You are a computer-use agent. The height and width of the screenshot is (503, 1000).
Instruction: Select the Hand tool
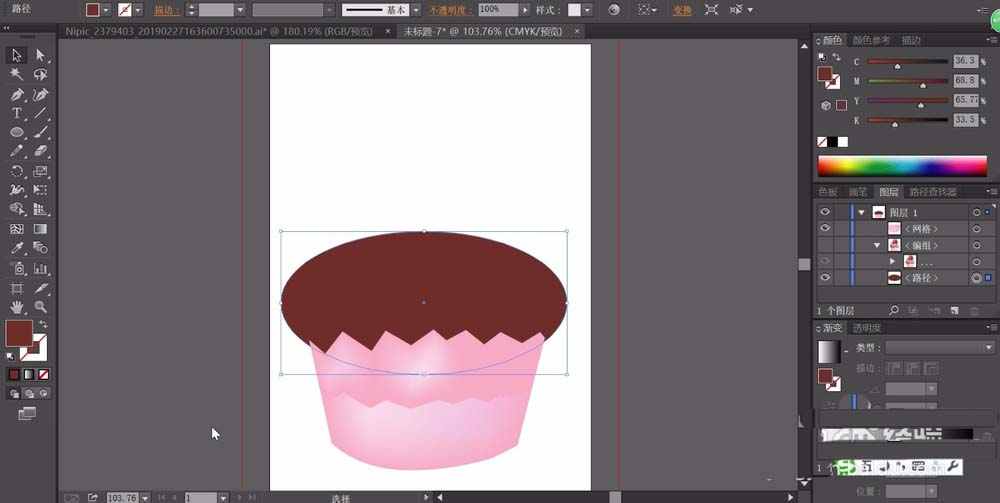point(17,306)
